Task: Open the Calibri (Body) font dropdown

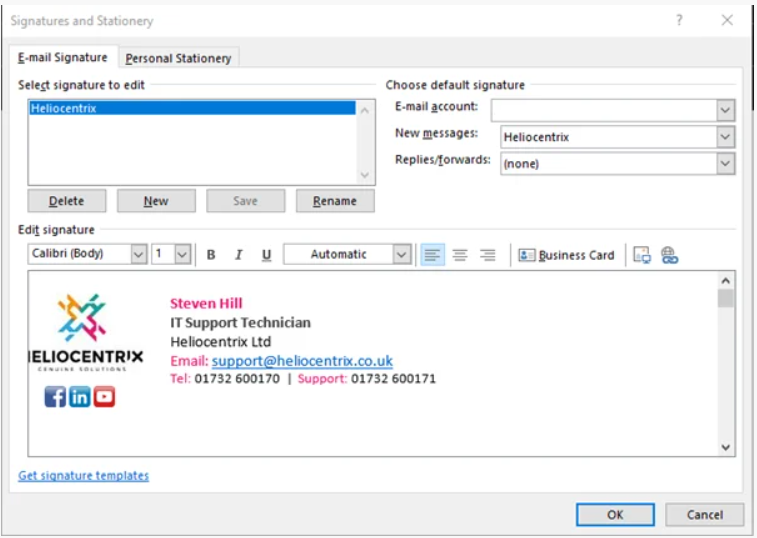Action: click(x=139, y=254)
